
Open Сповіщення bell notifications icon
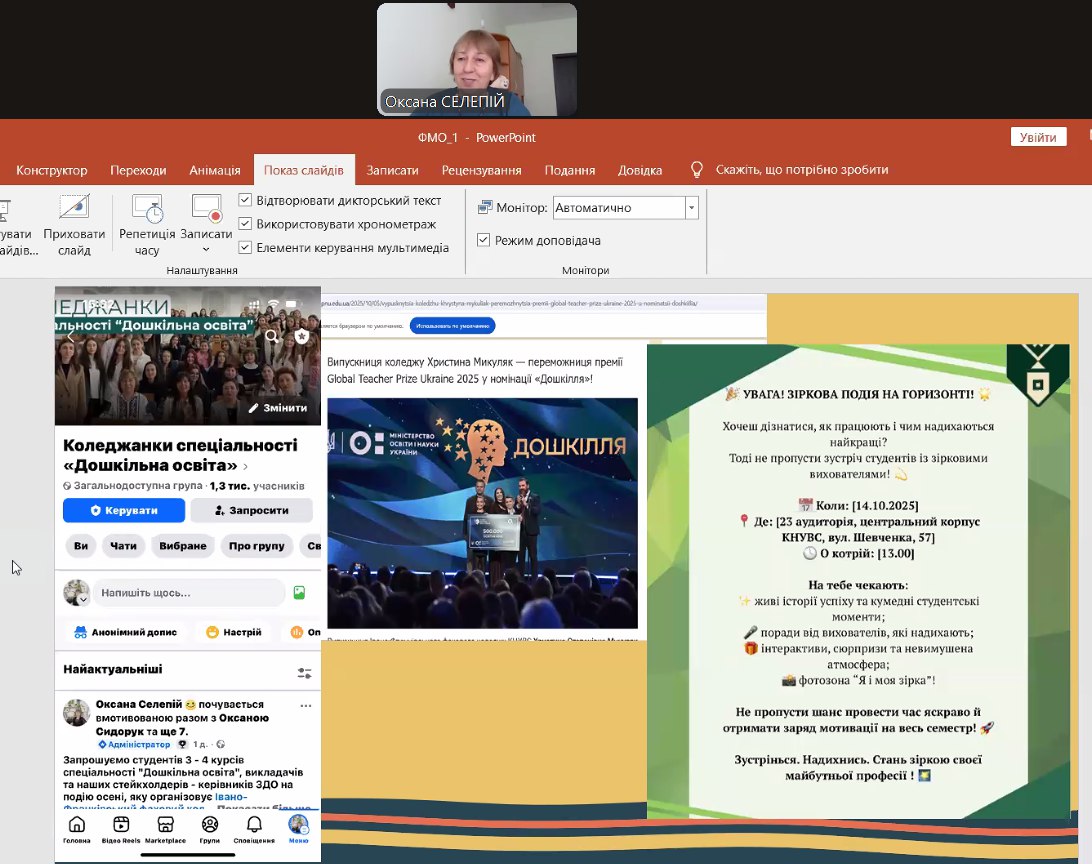pos(254,824)
